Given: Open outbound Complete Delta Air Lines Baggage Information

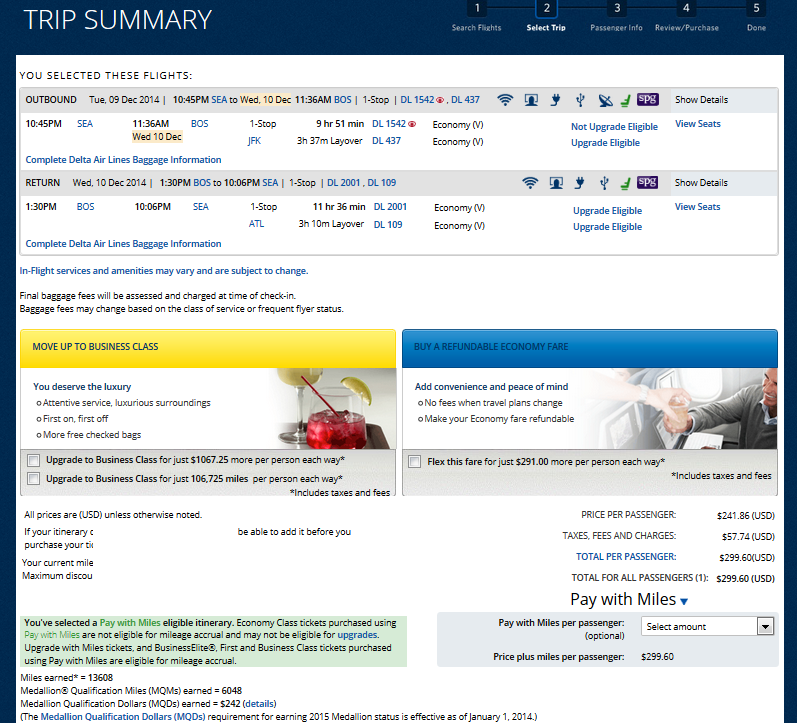Looking at the screenshot, I should point(123,160).
